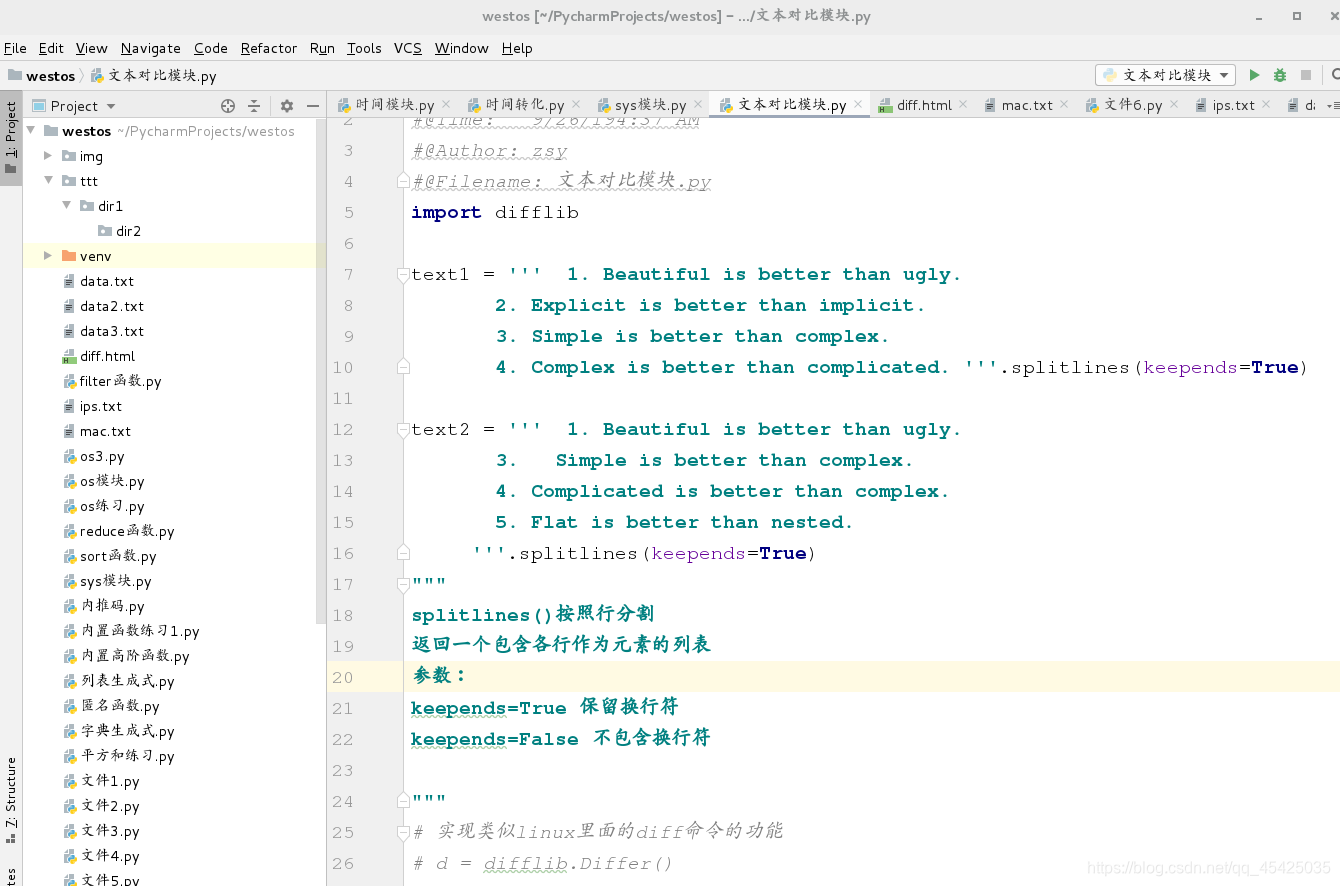Select reduce函数.py in project tree
The width and height of the screenshot is (1340, 886).
tap(127, 531)
